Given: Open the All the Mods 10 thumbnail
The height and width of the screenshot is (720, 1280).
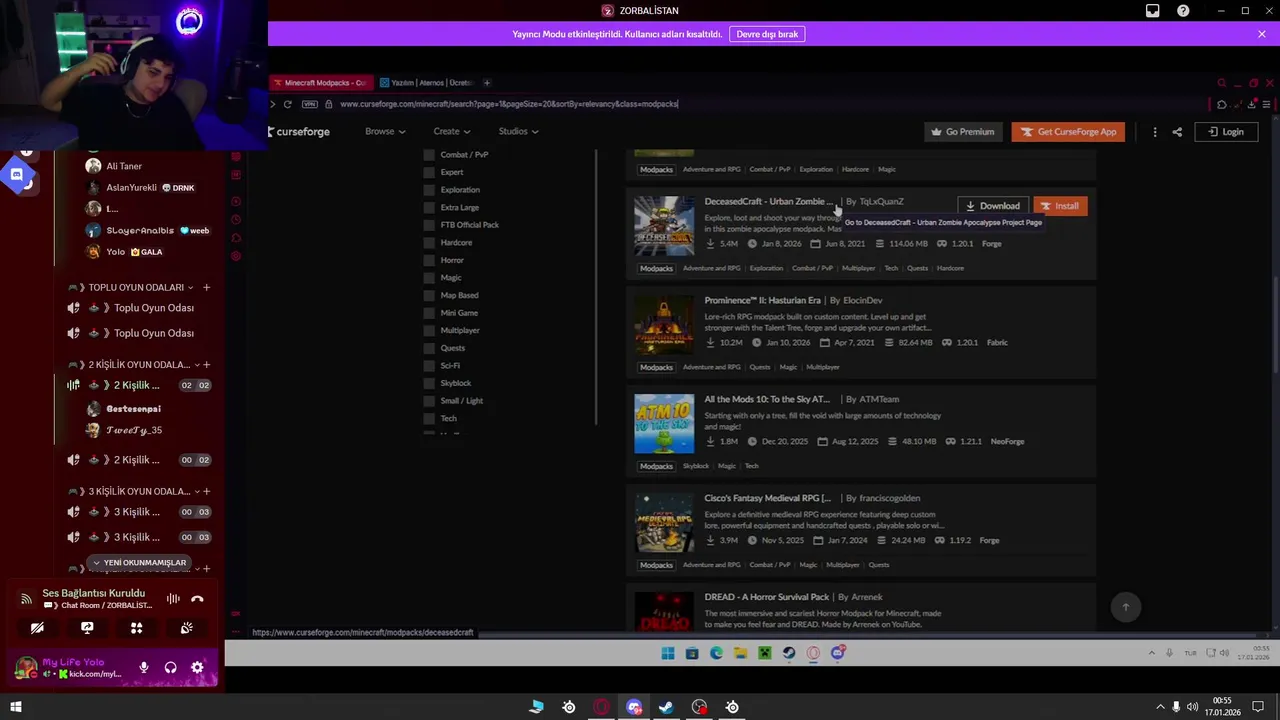Looking at the screenshot, I should [x=664, y=424].
